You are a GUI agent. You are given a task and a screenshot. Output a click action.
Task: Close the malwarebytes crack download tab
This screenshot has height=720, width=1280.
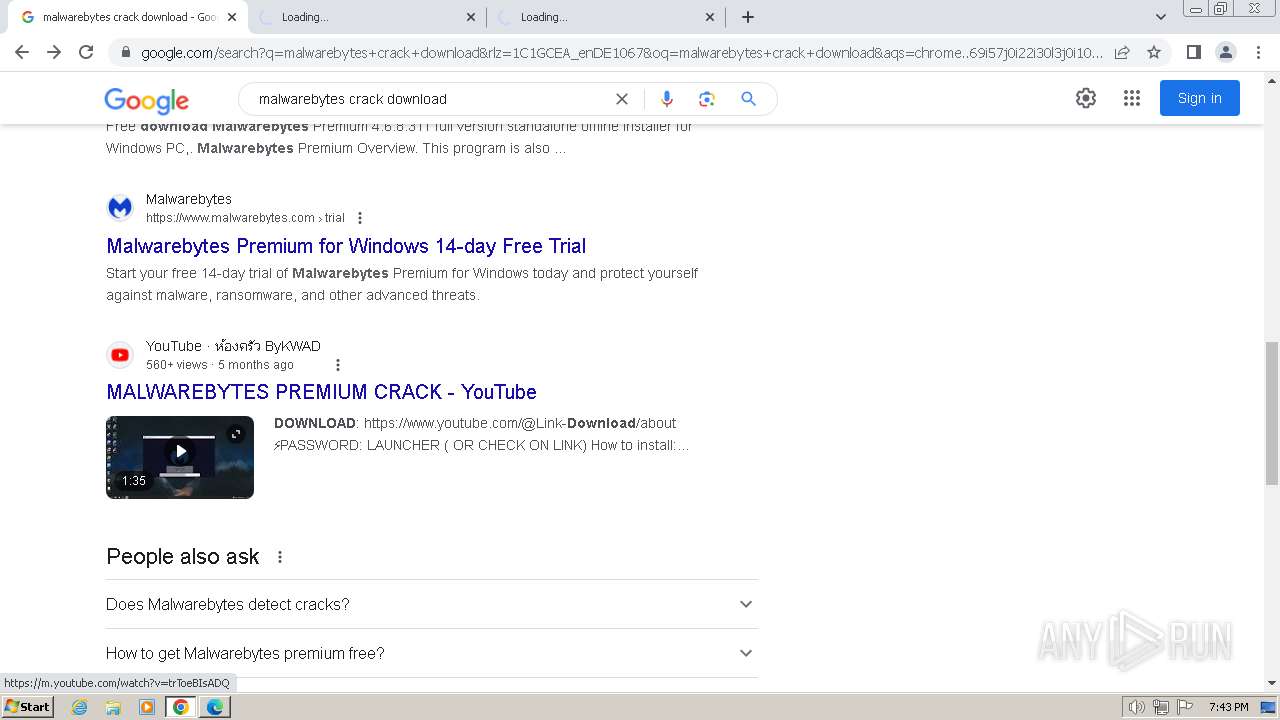click(232, 17)
